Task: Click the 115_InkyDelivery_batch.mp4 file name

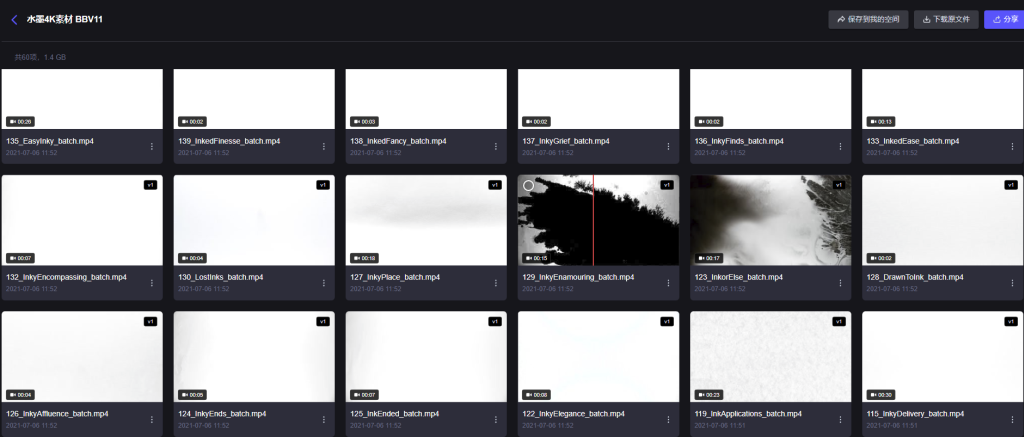Action: pyautogui.click(x=915, y=413)
